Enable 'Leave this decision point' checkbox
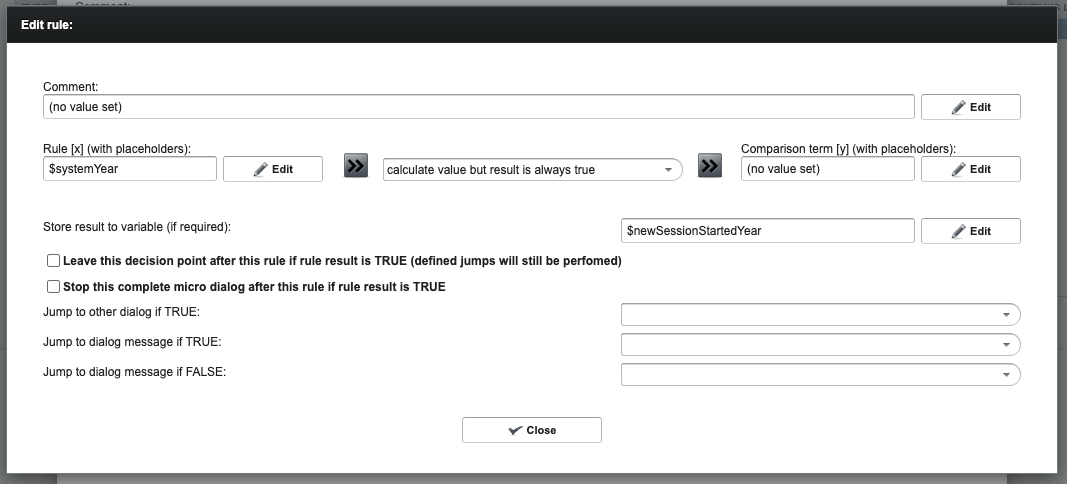Image resolution: width=1067 pixels, height=484 pixels. pyautogui.click(x=53, y=261)
